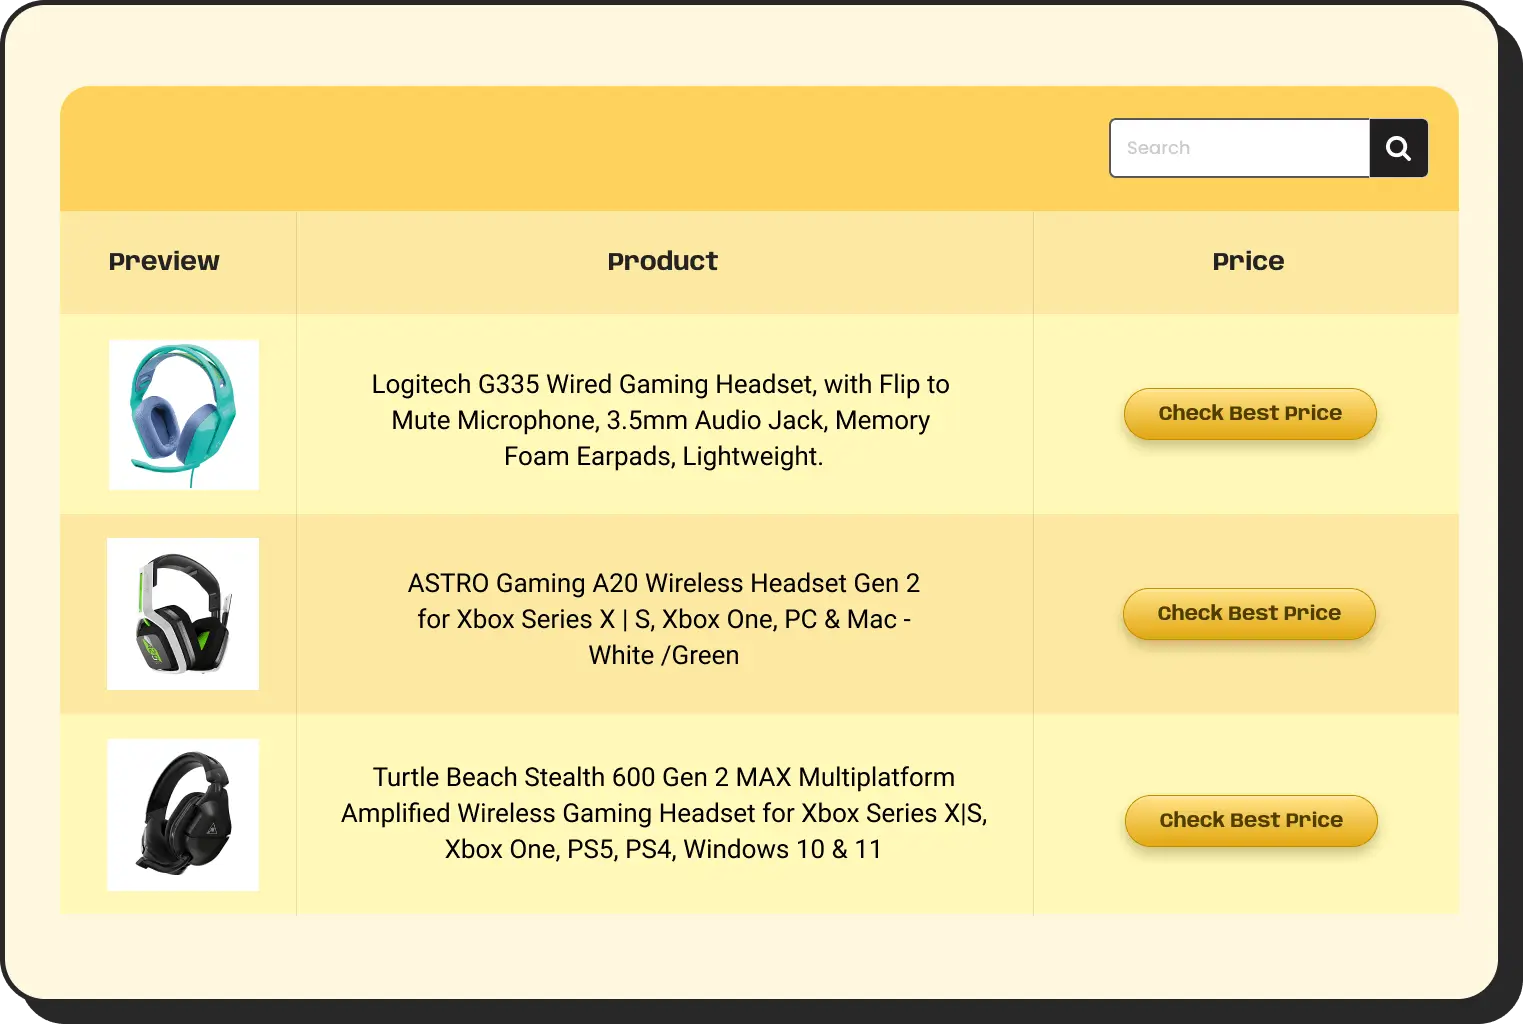
Task: Check Best Price for Logitech G335
Action: coord(1249,413)
